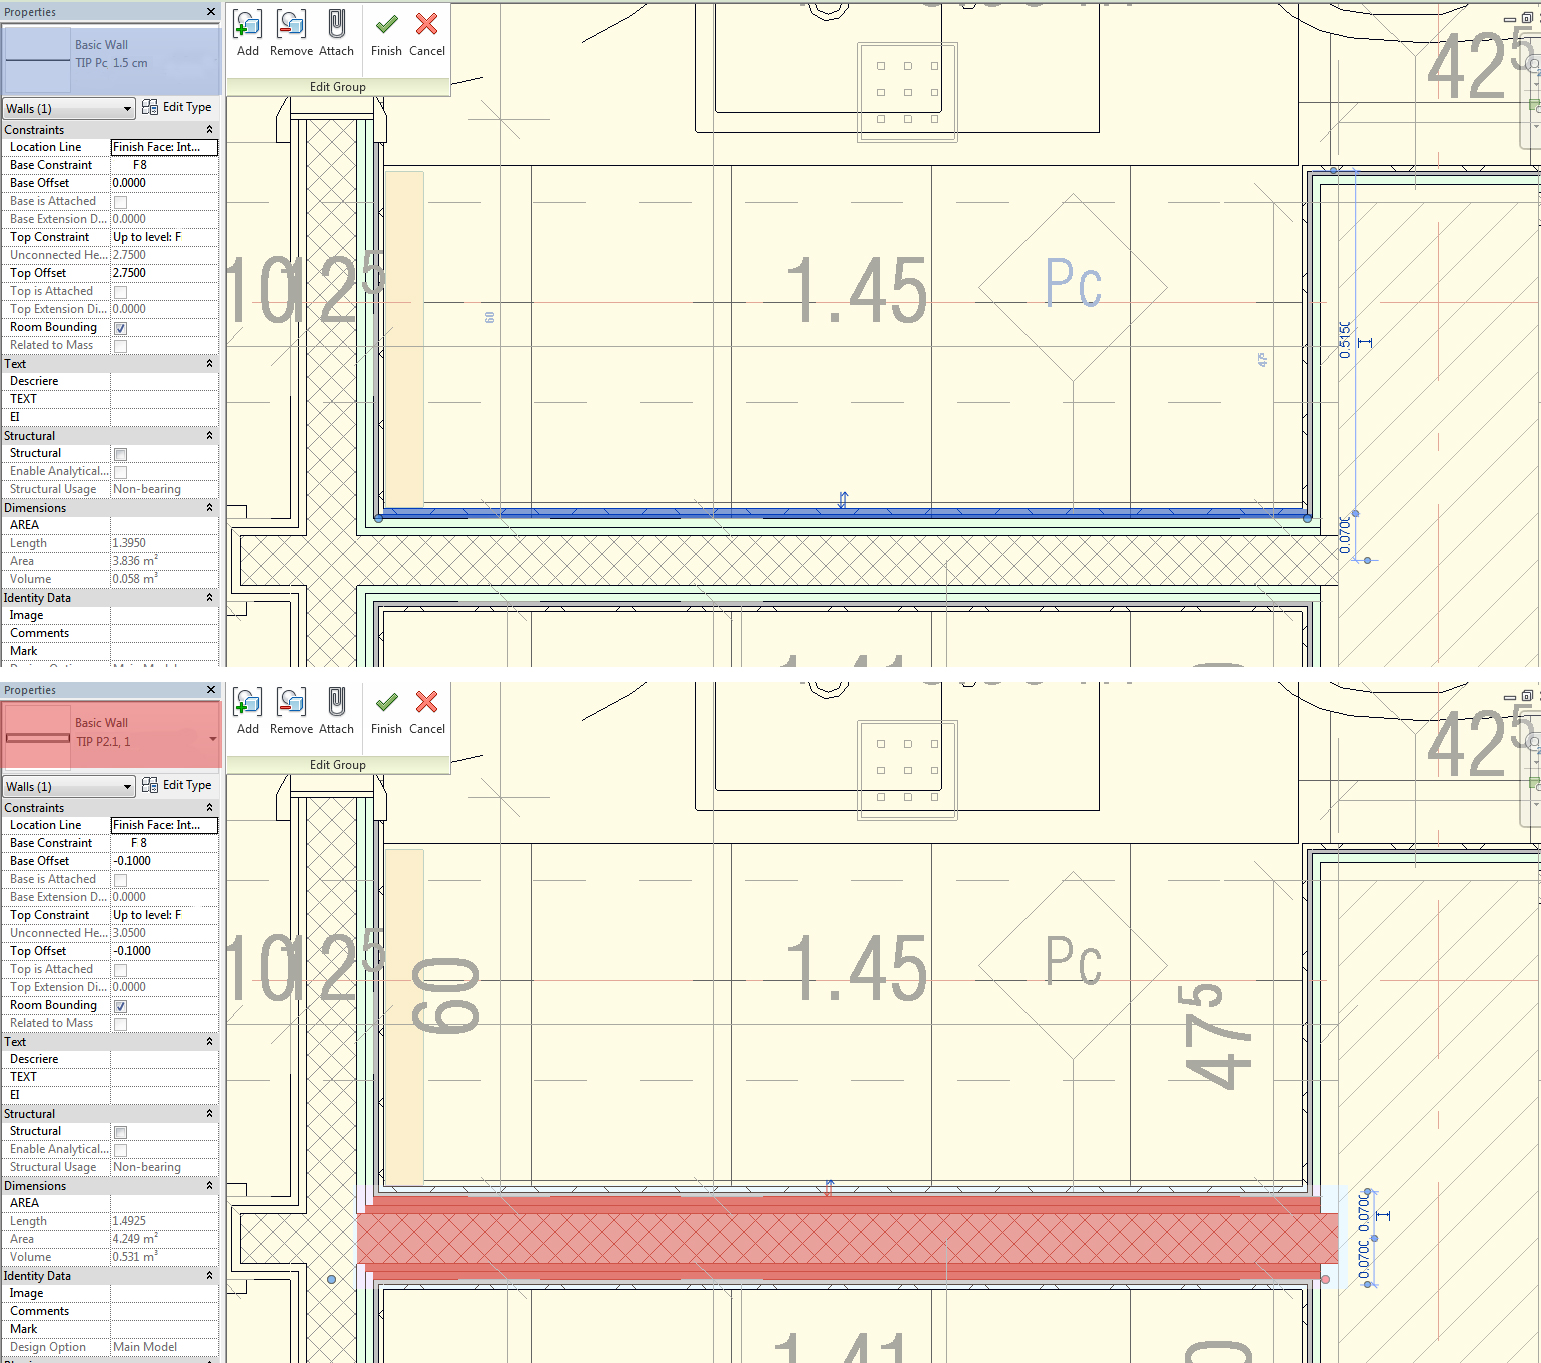The image size is (1541, 1363).
Task: Click the Location Line value in the upper panel
Action: pos(164,147)
